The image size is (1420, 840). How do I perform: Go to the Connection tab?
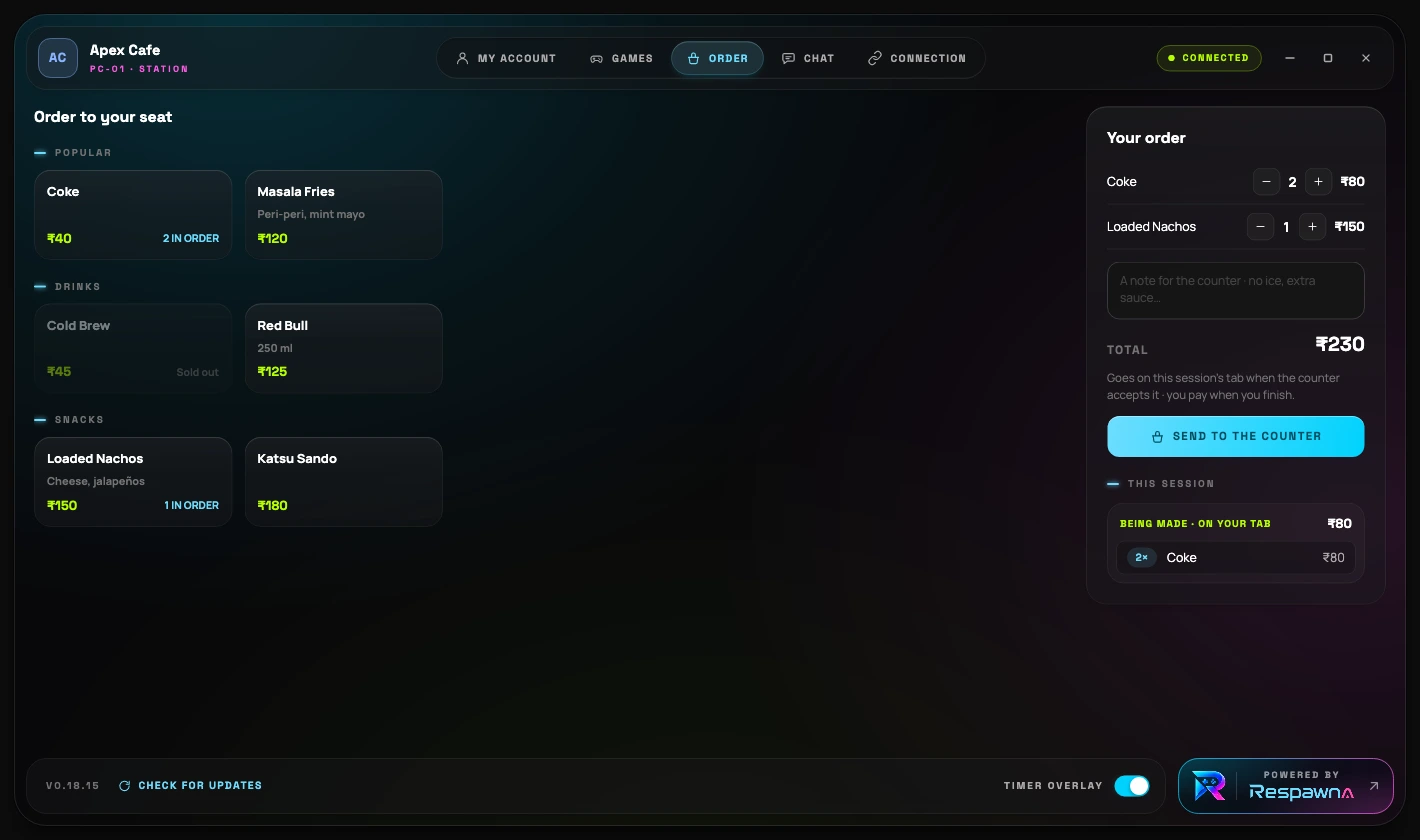pos(917,58)
